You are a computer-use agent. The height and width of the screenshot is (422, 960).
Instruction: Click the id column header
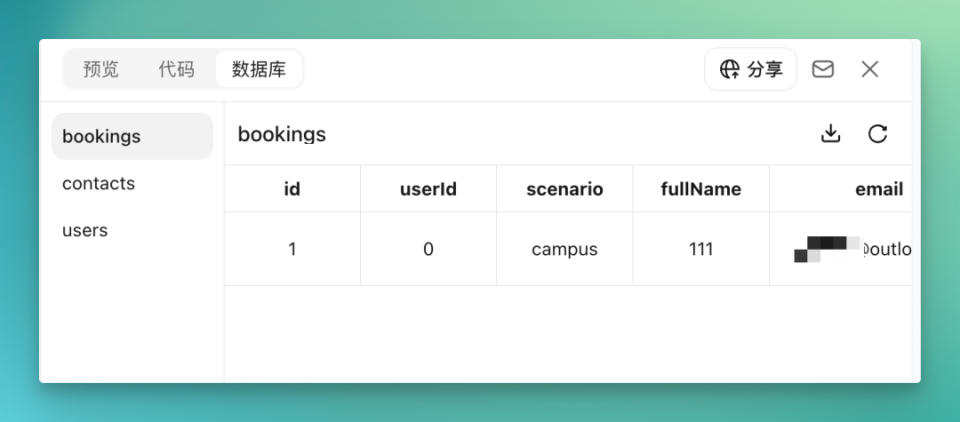(x=292, y=189)
